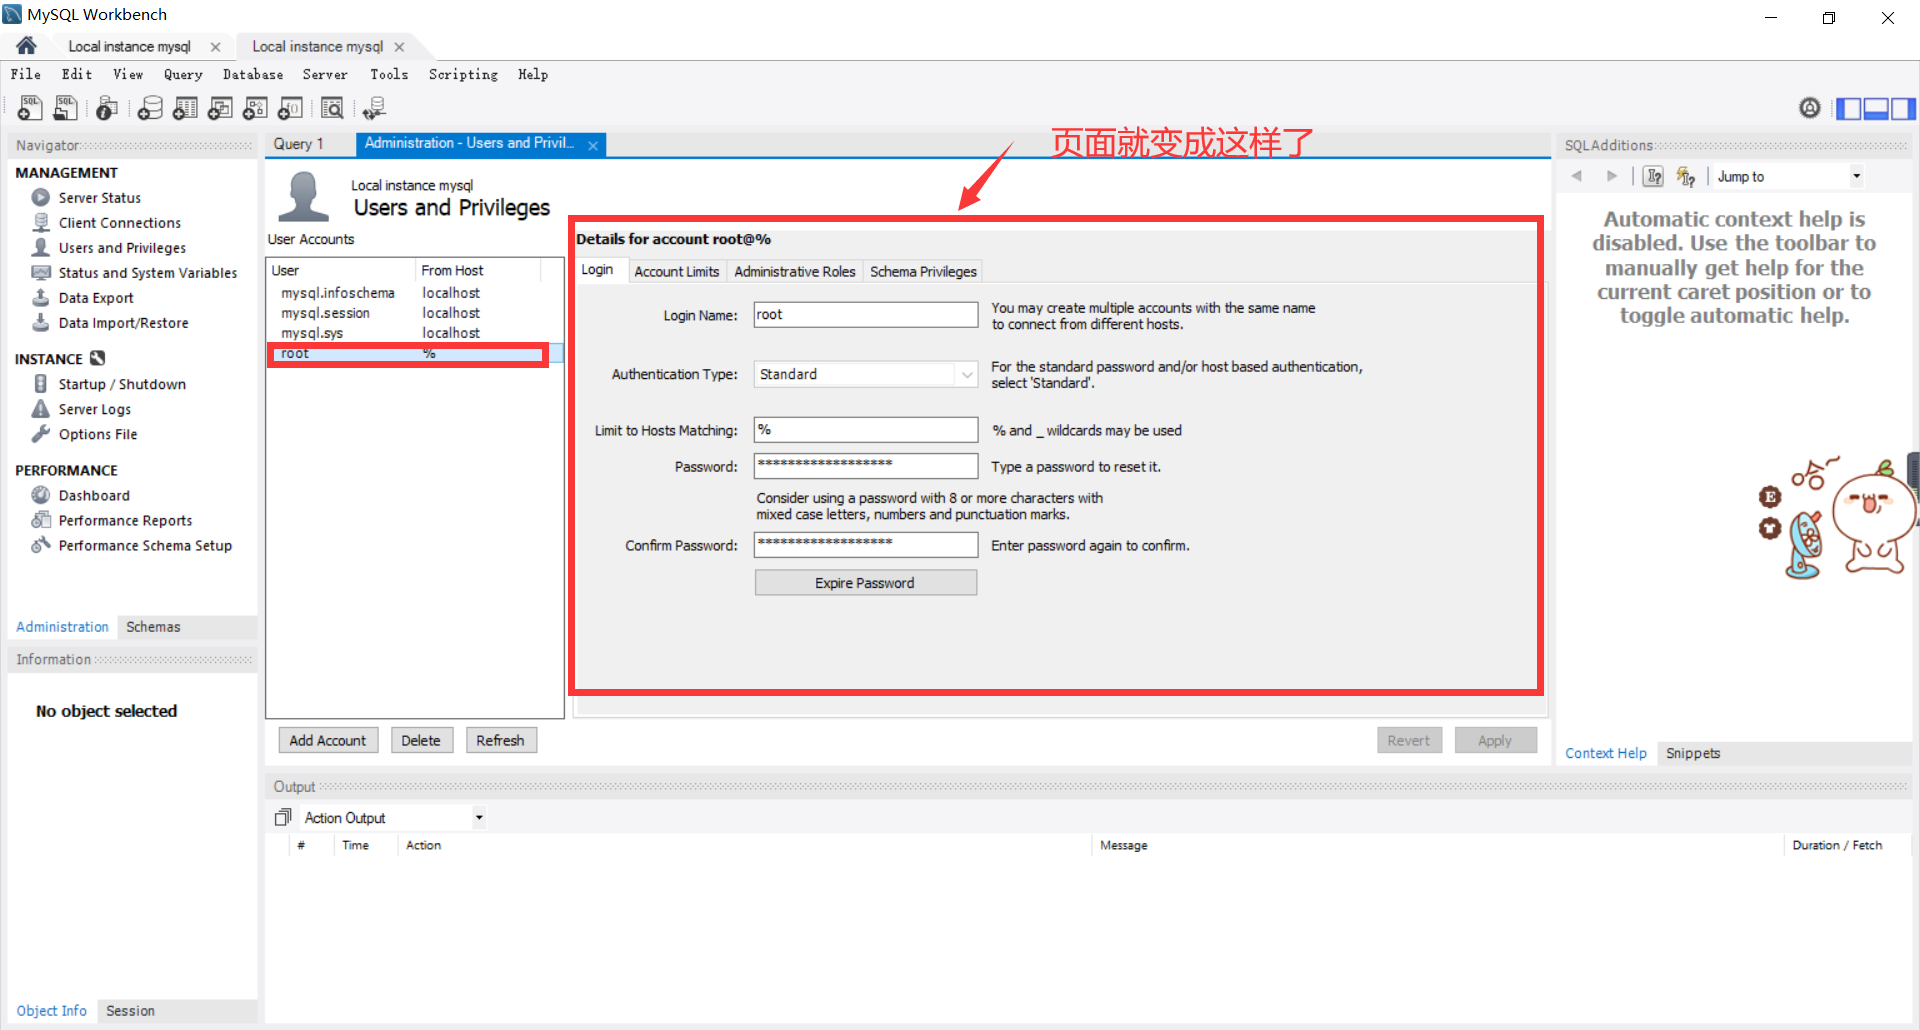The height and width of the screenshot is (1030, 1920).
Task: Click the INSTANCE section icon
Action: pyautogui.click(x=97, y=358)
